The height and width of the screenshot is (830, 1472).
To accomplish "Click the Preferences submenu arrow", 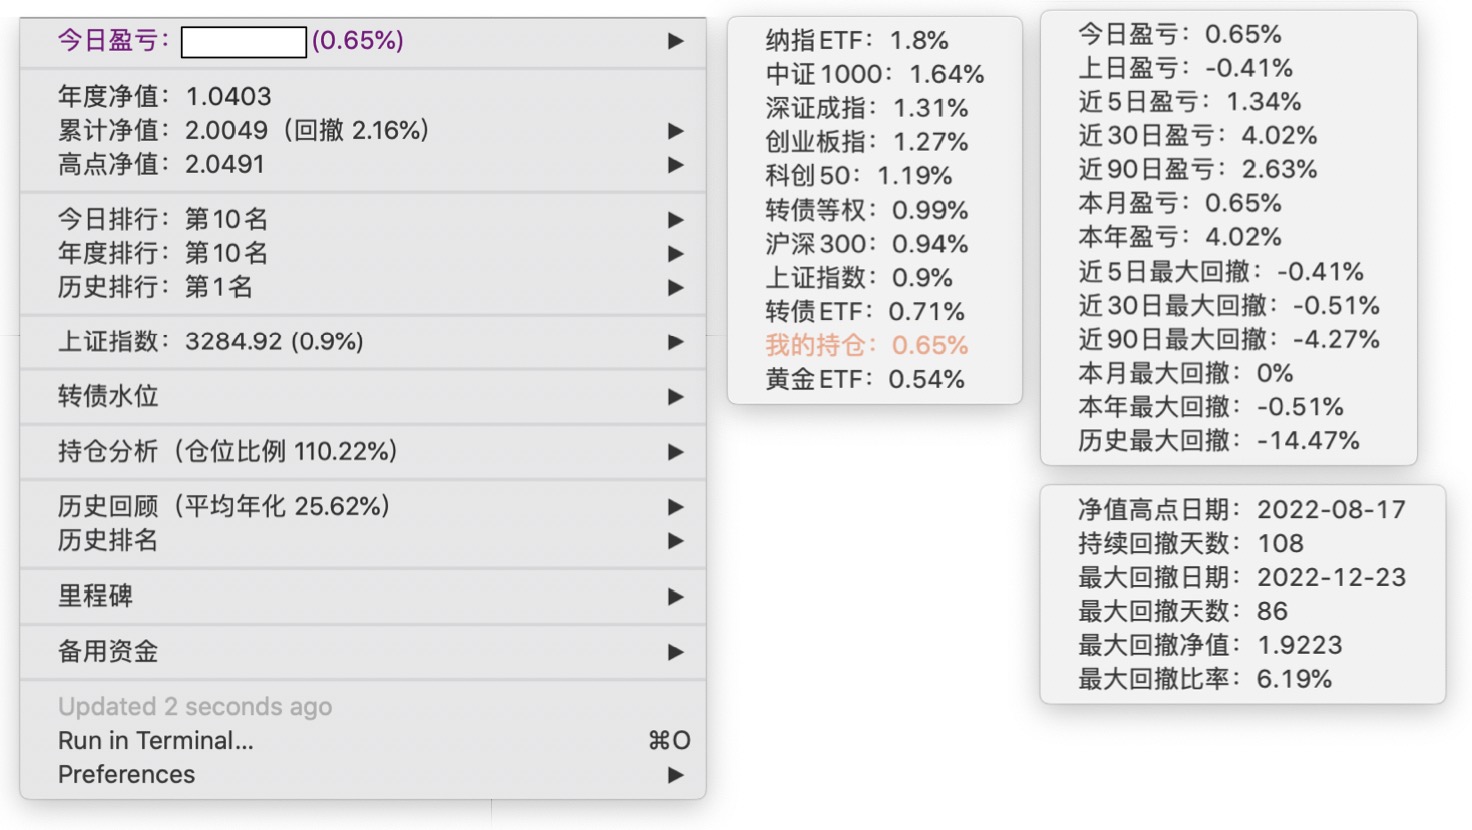I will pyautogui.click(x=676, y=775).
